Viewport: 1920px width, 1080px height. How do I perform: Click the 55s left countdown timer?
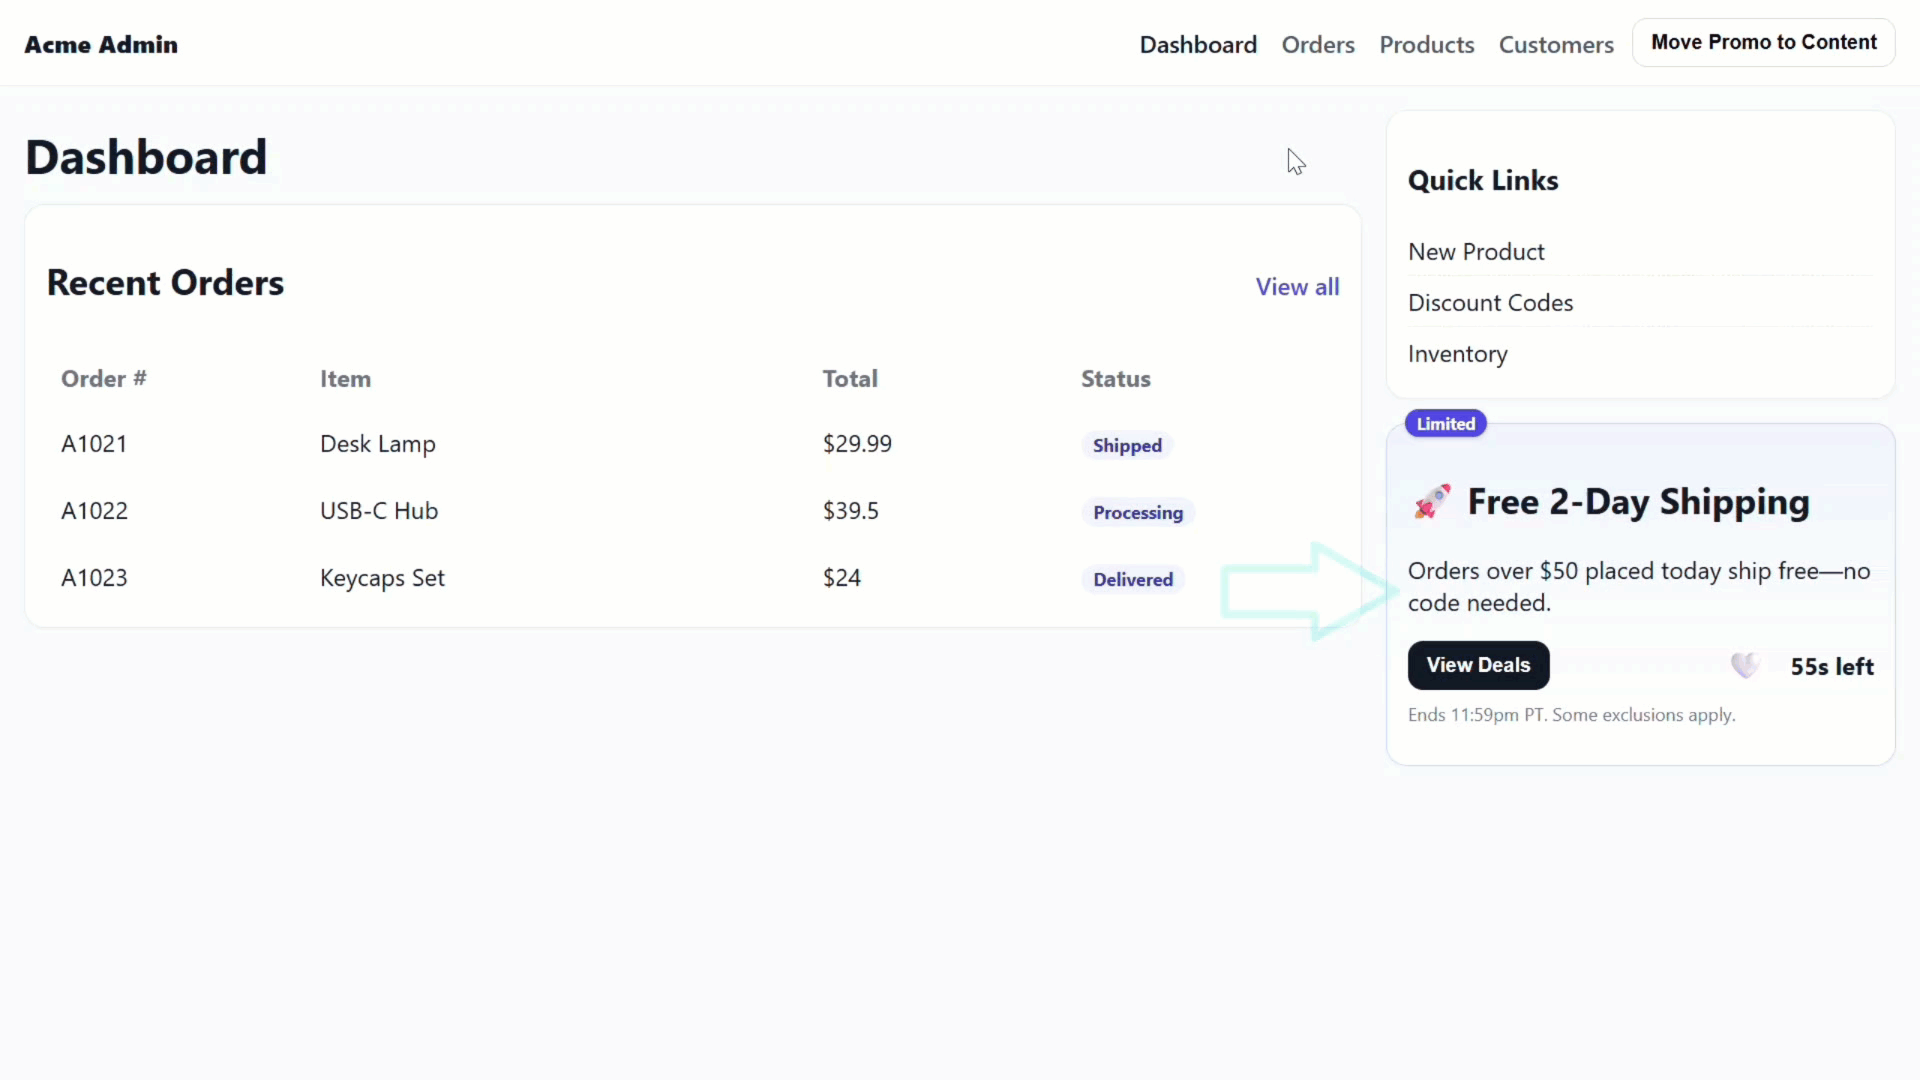pyautogui.click(x=1831, y=667)
